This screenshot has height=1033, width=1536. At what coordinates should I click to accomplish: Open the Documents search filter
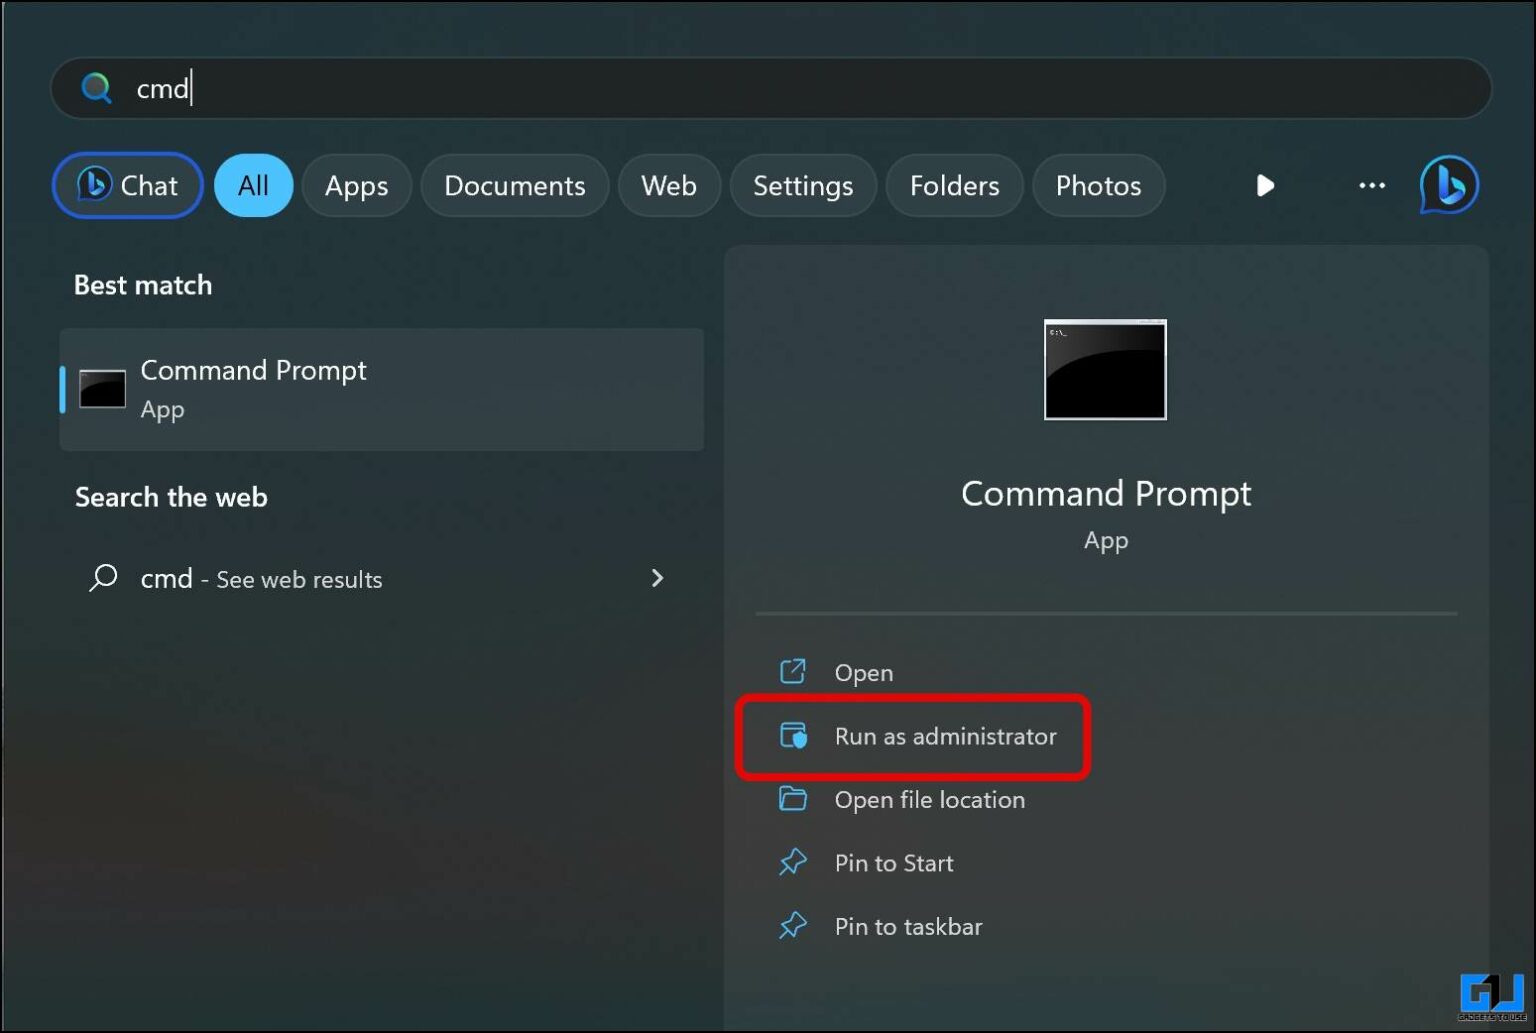[514, 185]
